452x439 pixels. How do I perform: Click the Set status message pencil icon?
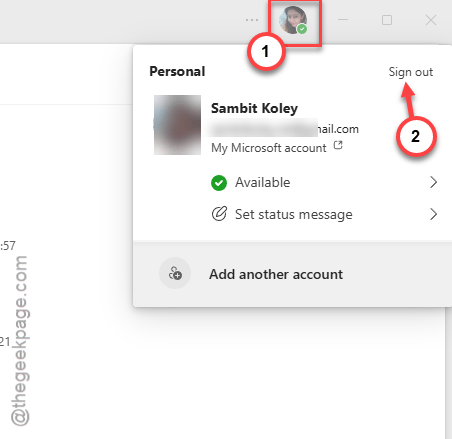pyautogui.click(x=219, y=214)
